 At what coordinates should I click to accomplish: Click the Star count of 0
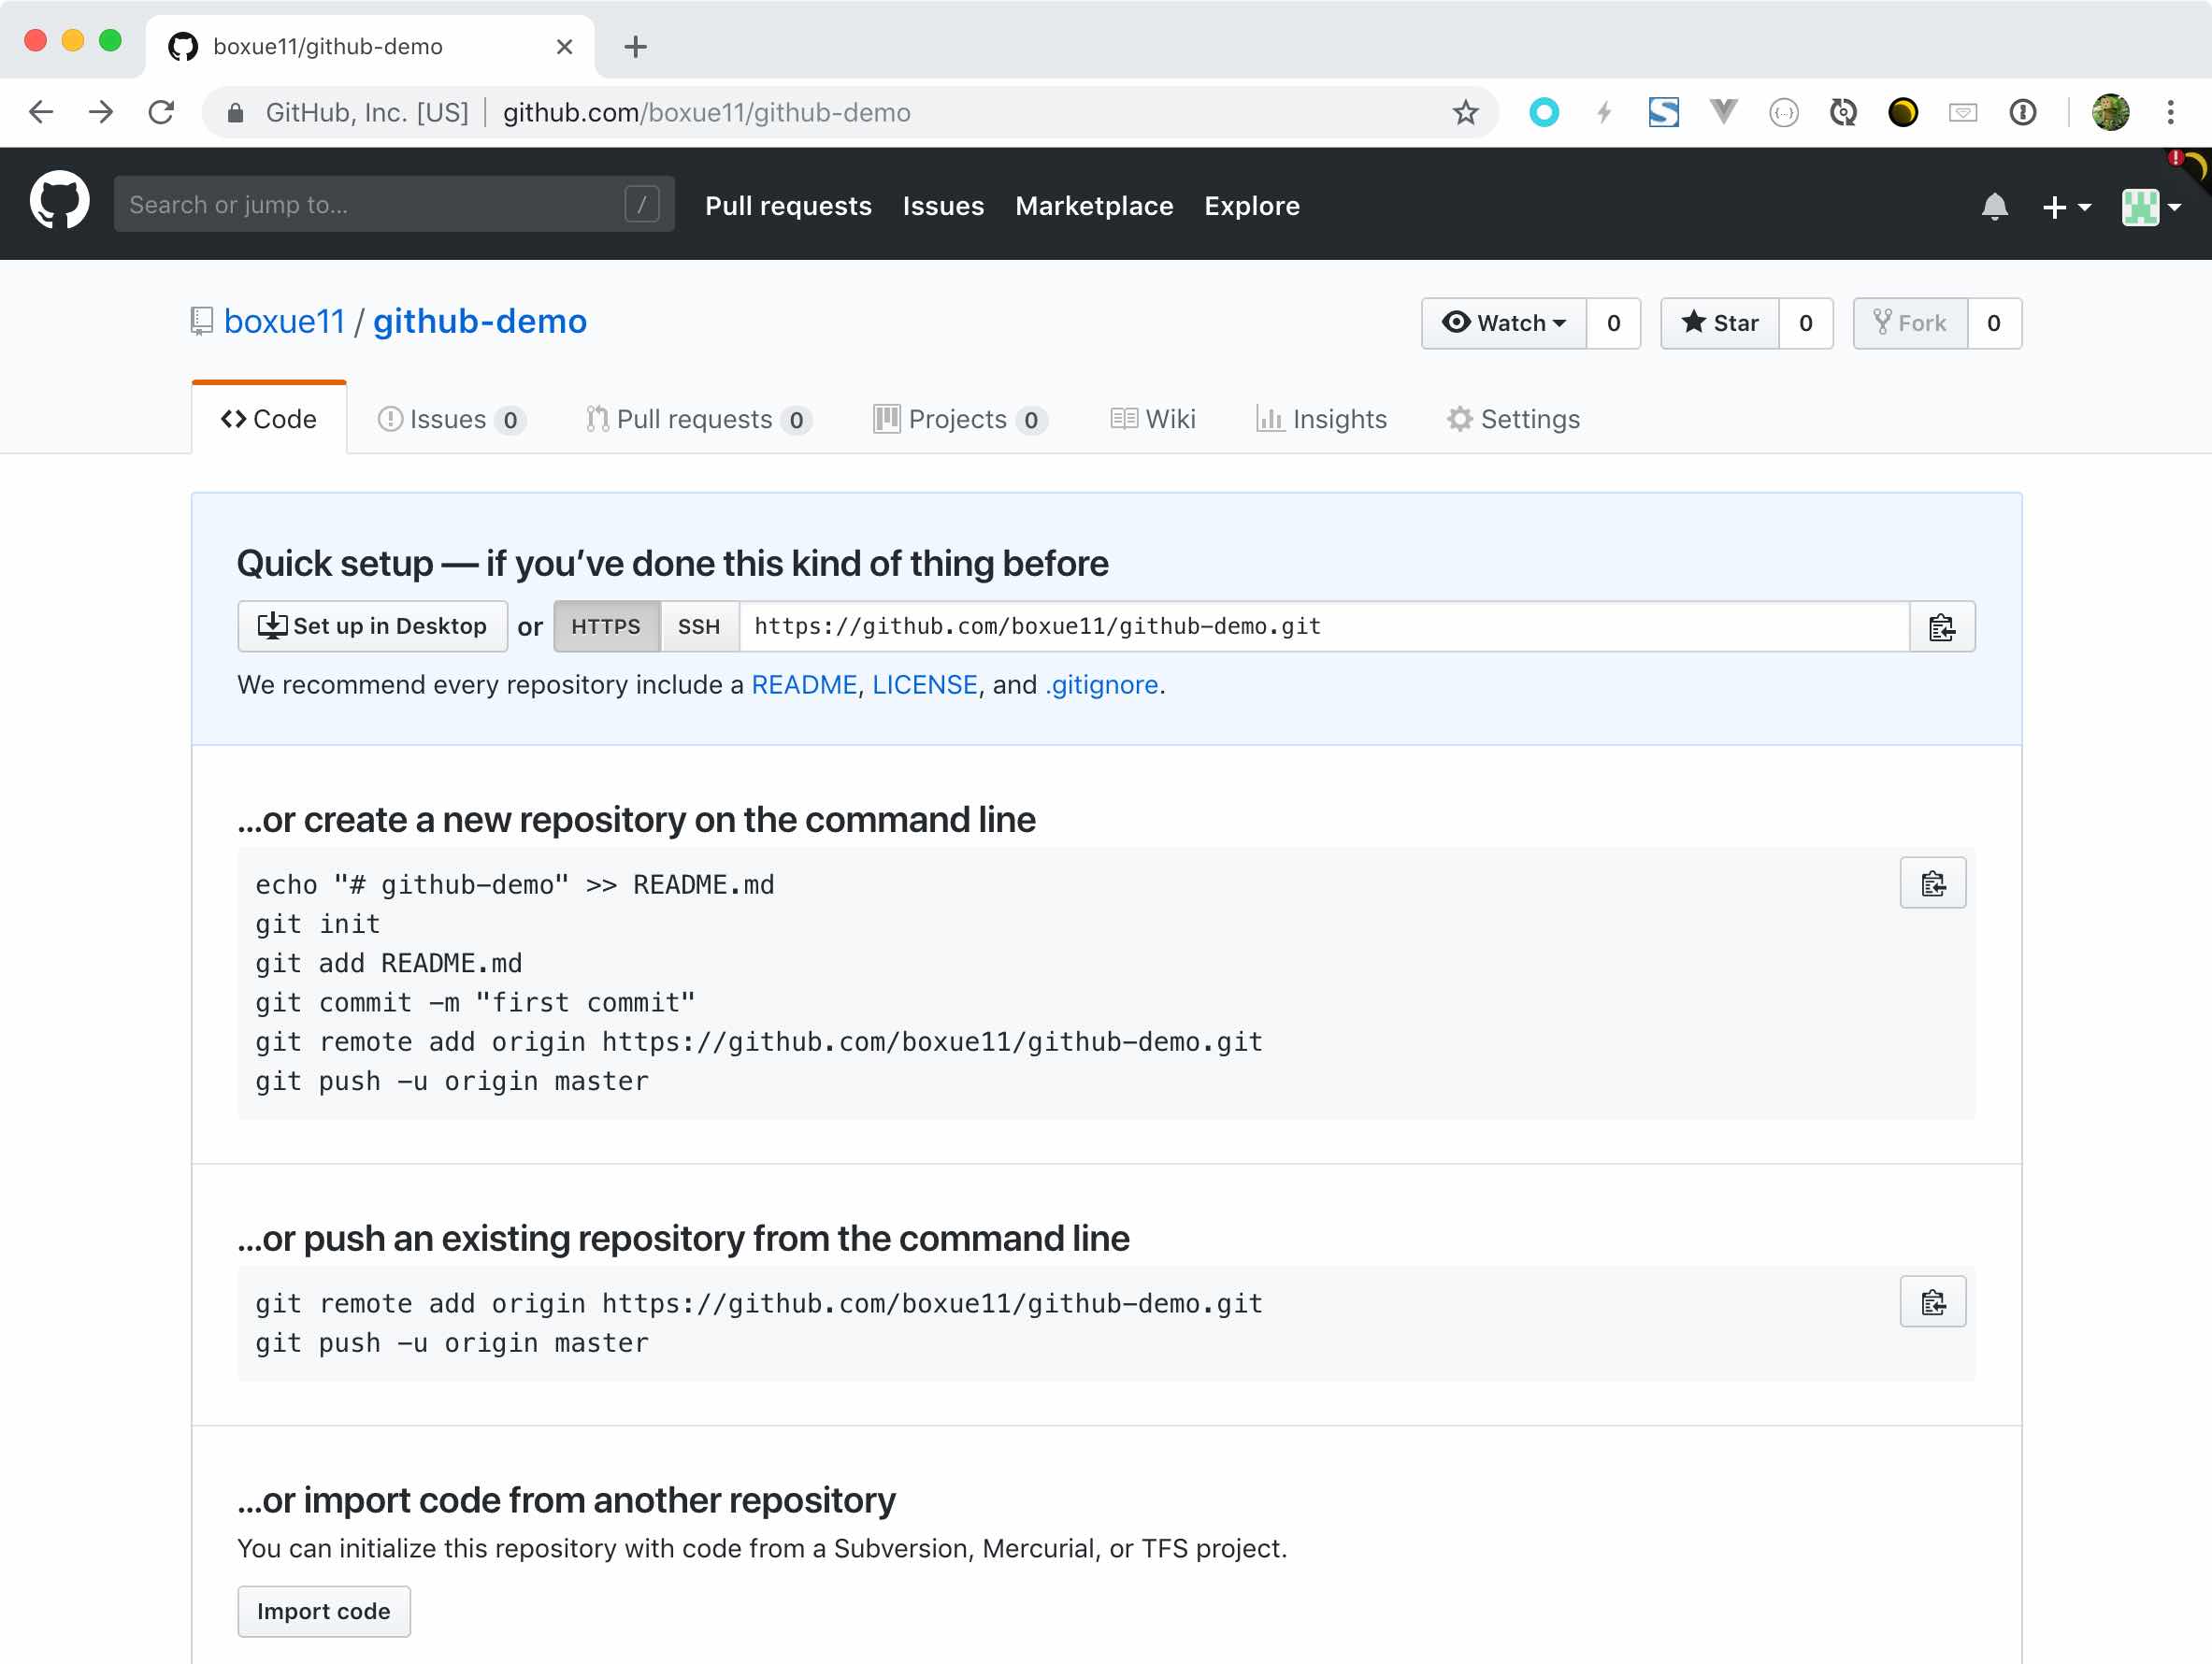click(x=1805, y=323)
